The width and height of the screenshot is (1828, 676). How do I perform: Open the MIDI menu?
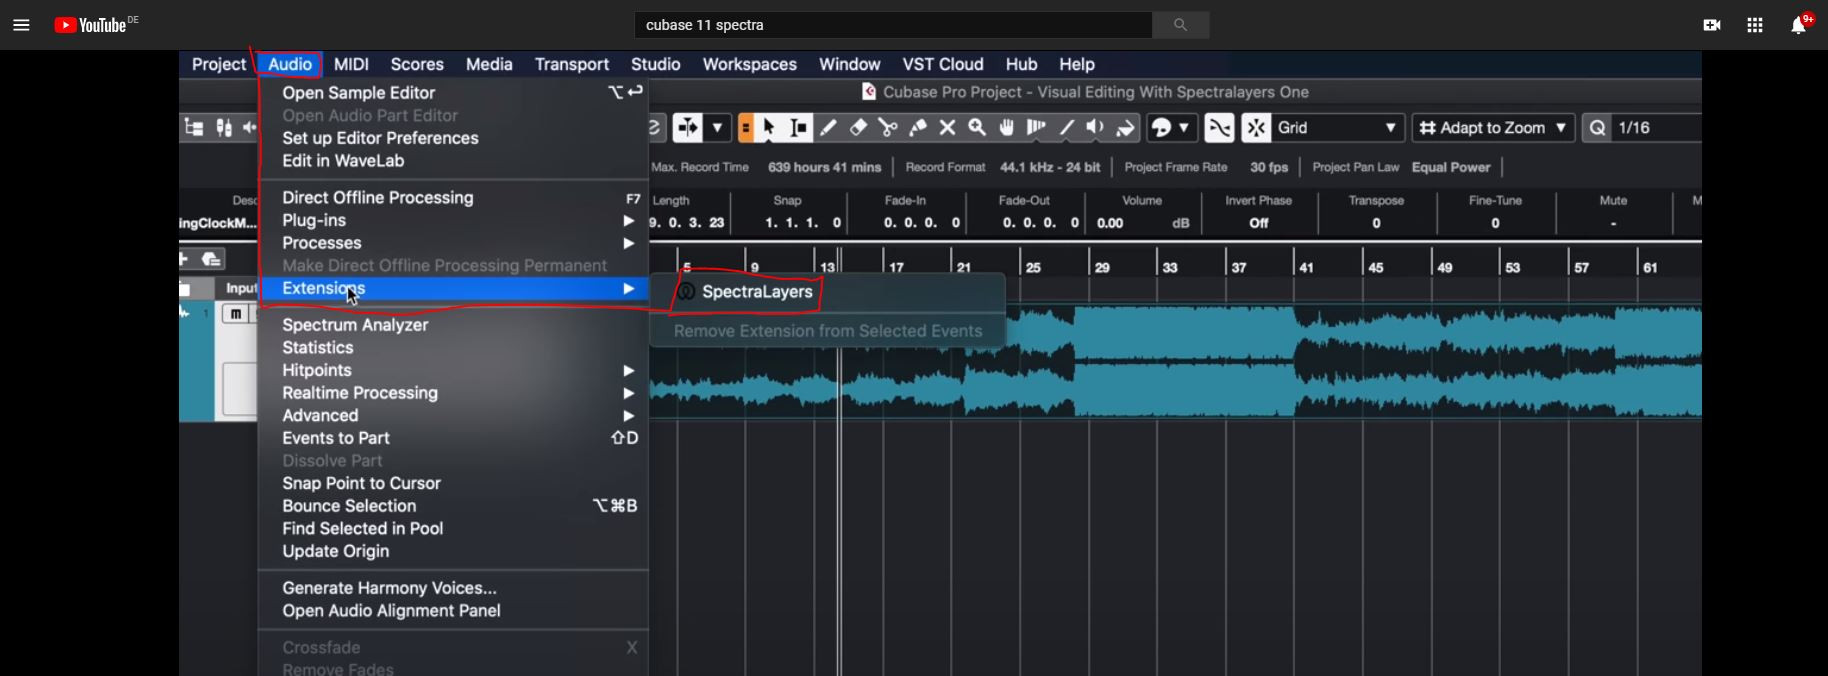click(x=351, y=64)
